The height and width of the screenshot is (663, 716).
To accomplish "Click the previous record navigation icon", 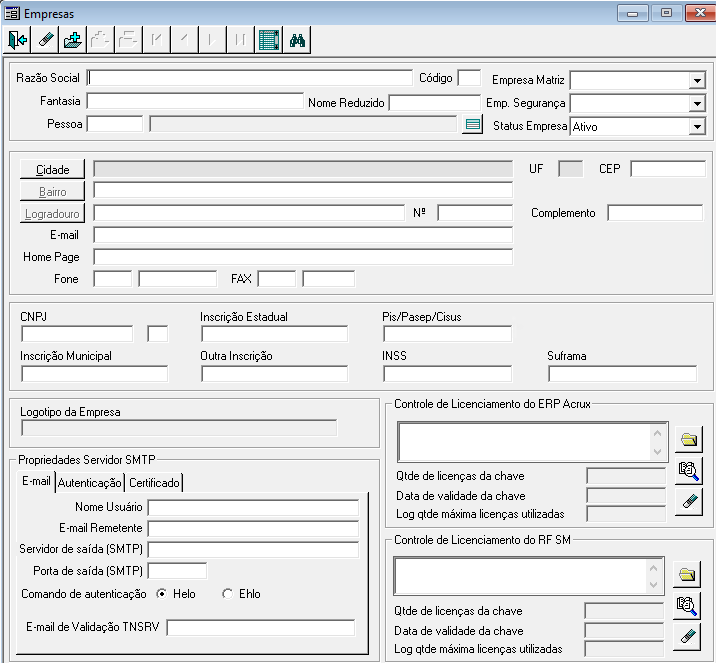I will pos(184,40).
